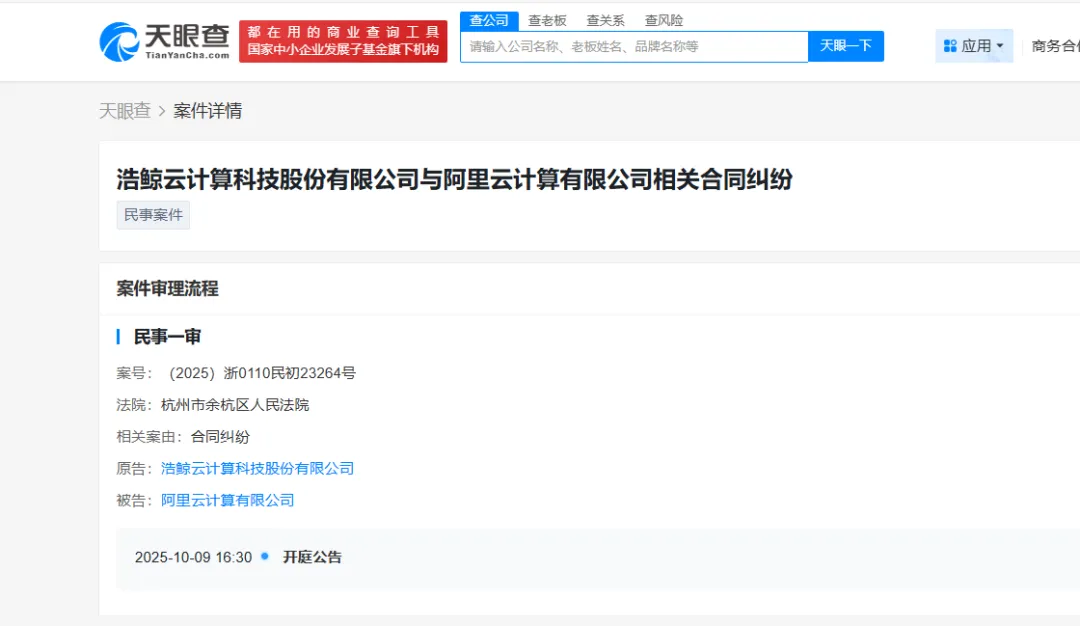This screenshot has height=626, width=1080.
Task: Click the 民事案件 tag
Action: click(x=153, y=215)
